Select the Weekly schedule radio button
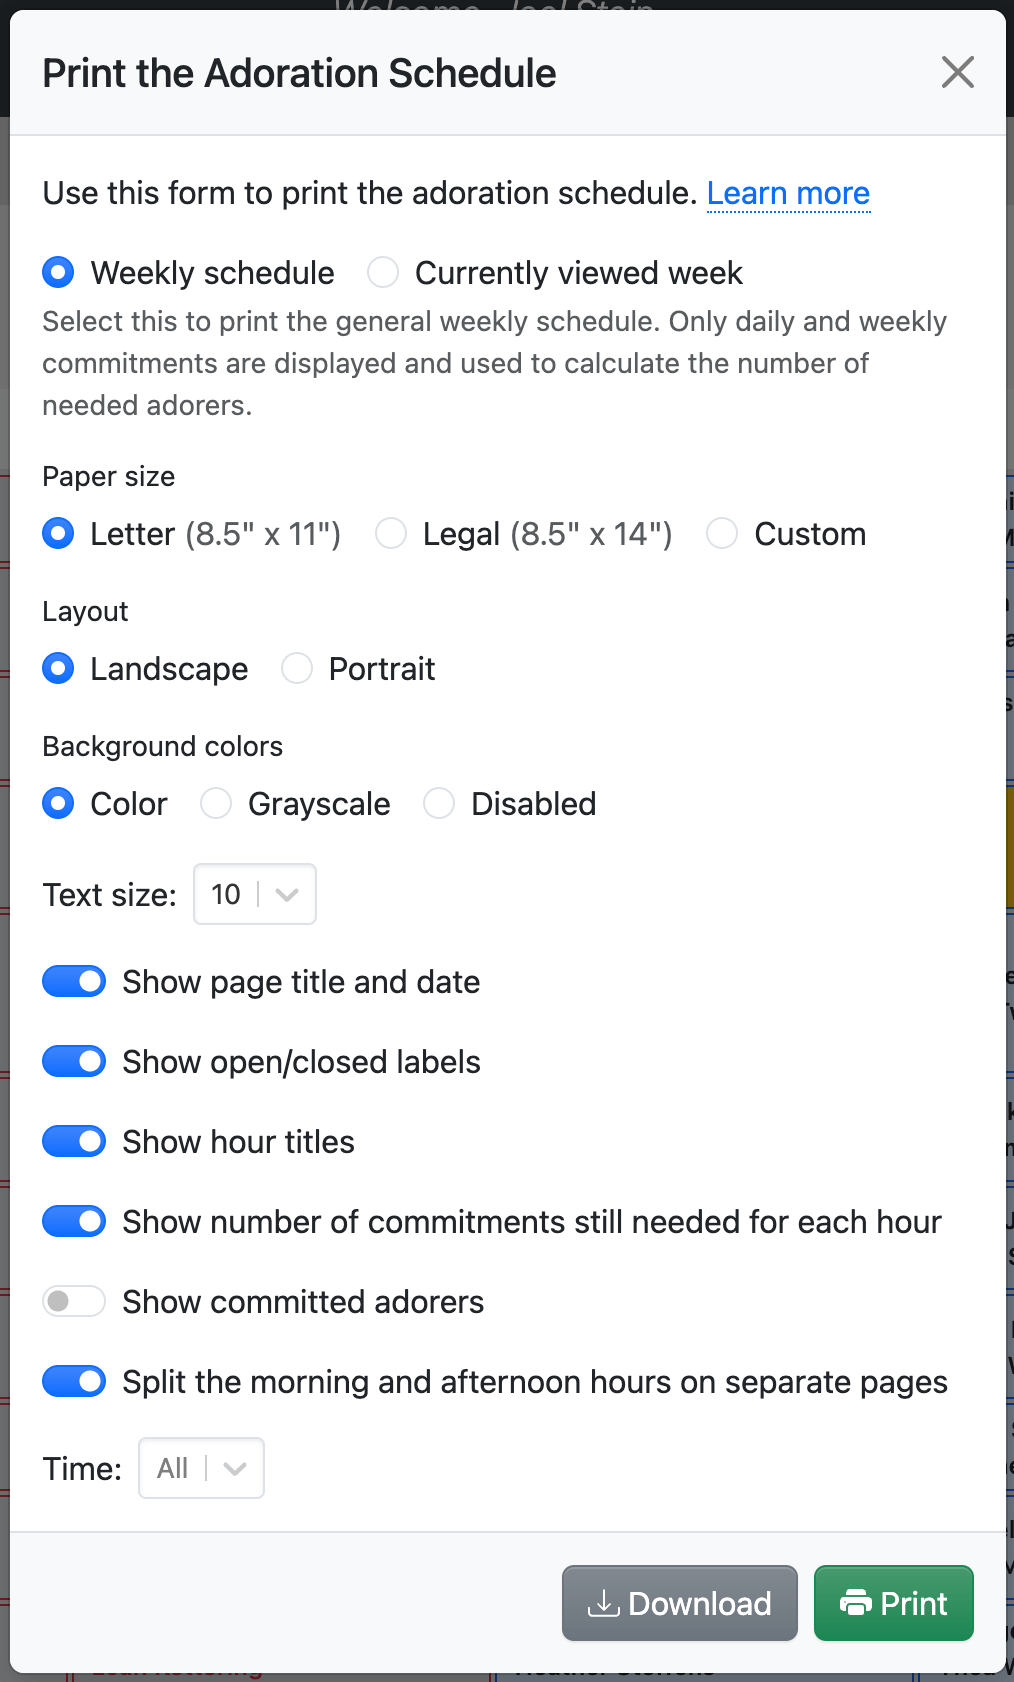 59,272
